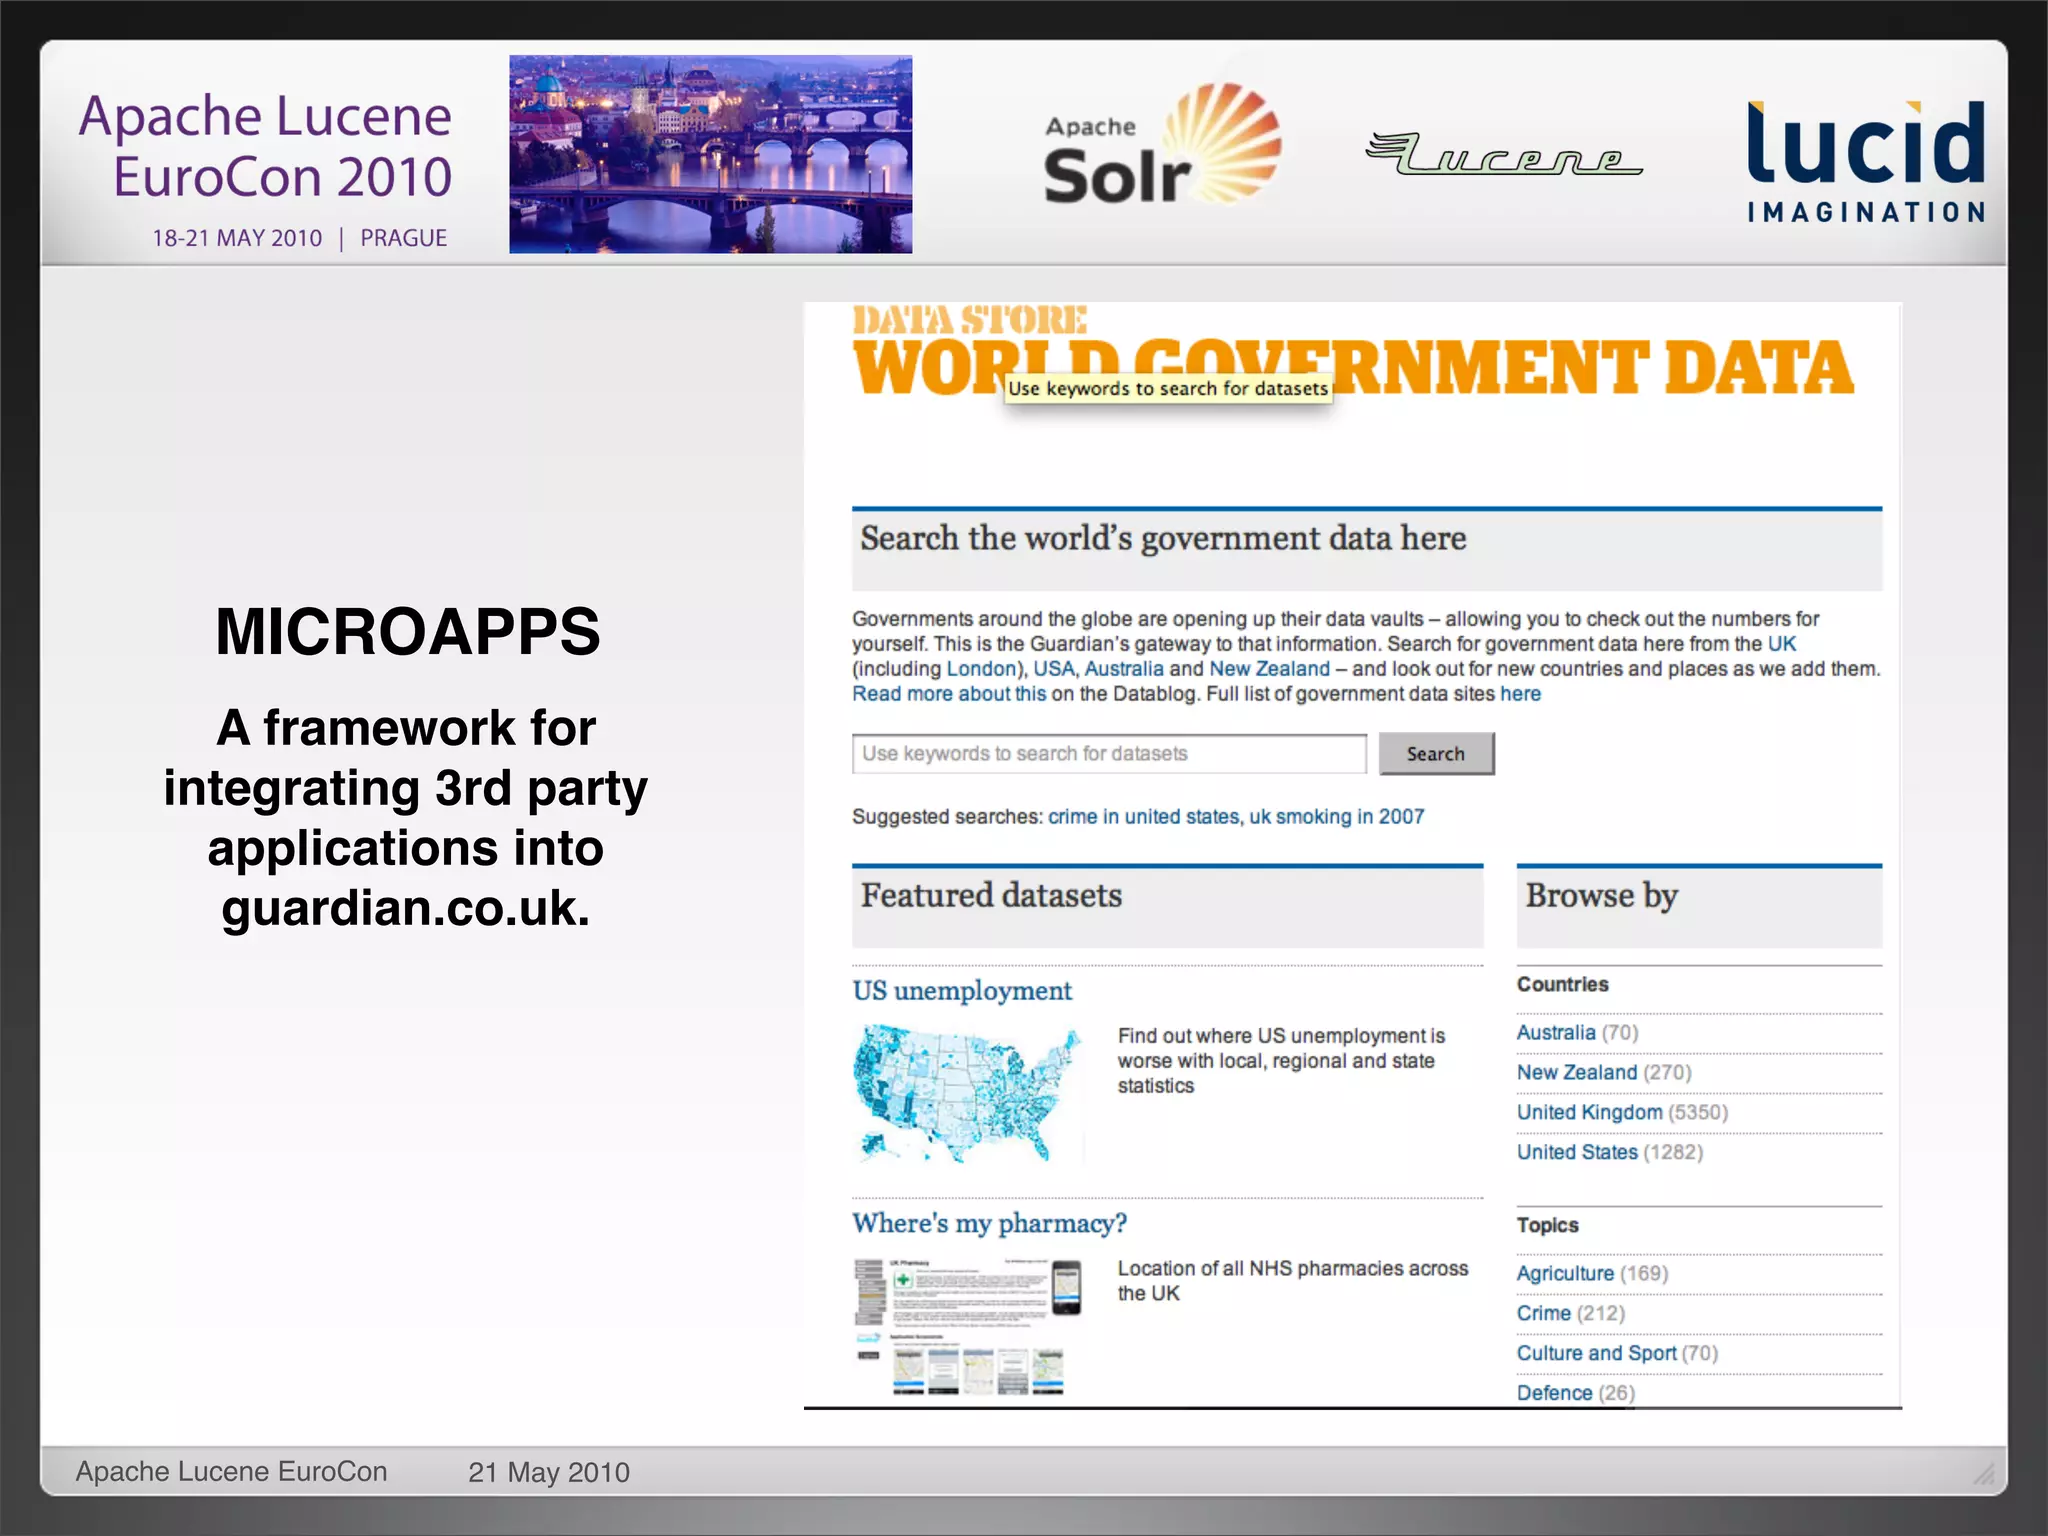Browse topic Culture and Sport (70)

[x=1617, y=1354]
